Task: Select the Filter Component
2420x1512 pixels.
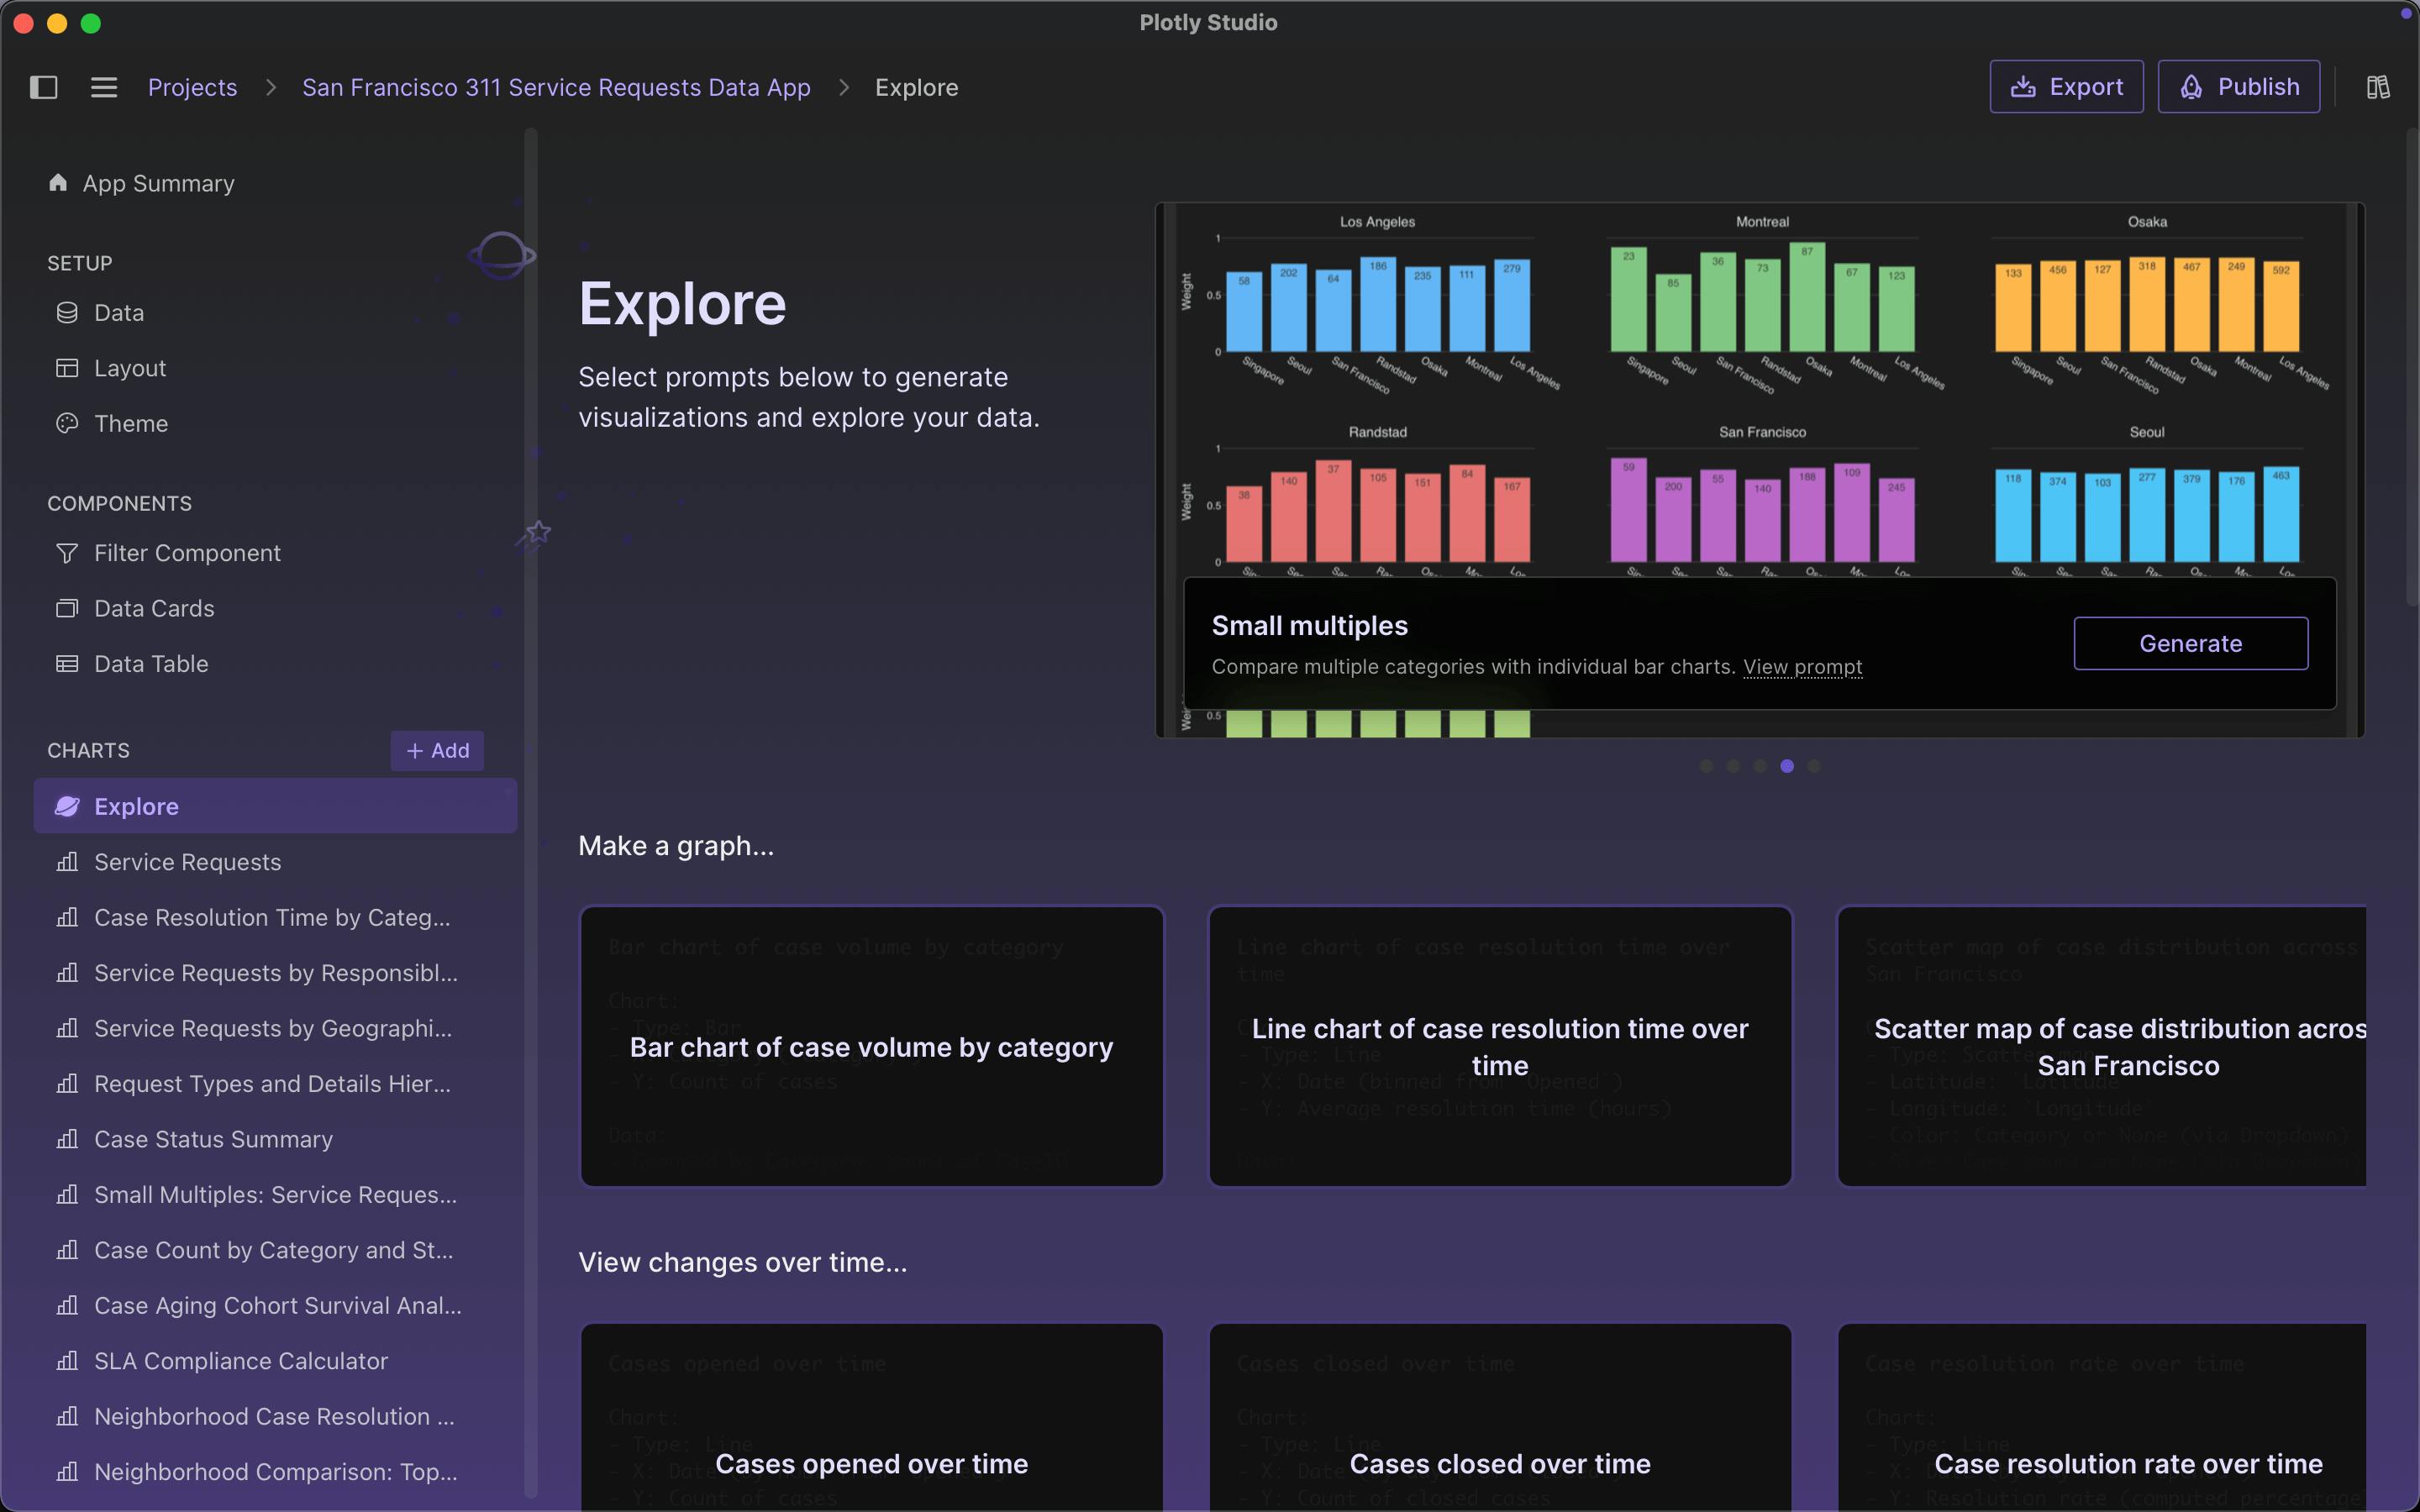Action: [x=187, y=552]
